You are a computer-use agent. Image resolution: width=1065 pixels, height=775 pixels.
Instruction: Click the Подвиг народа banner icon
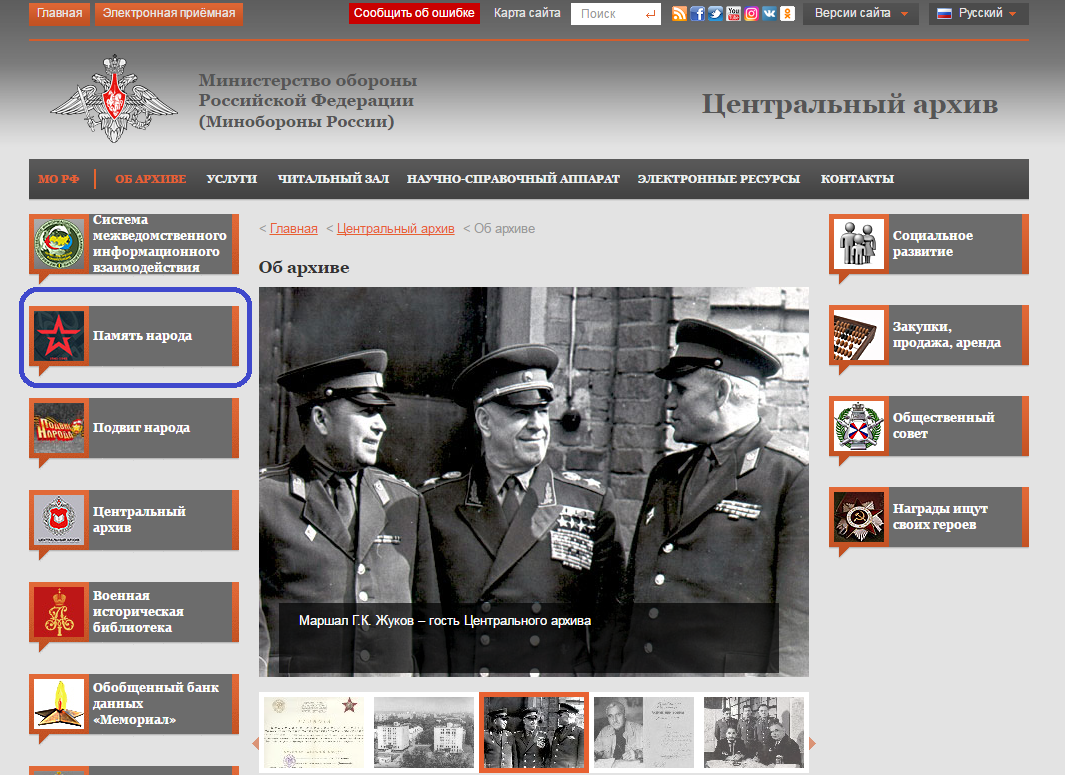pos(59,428)
